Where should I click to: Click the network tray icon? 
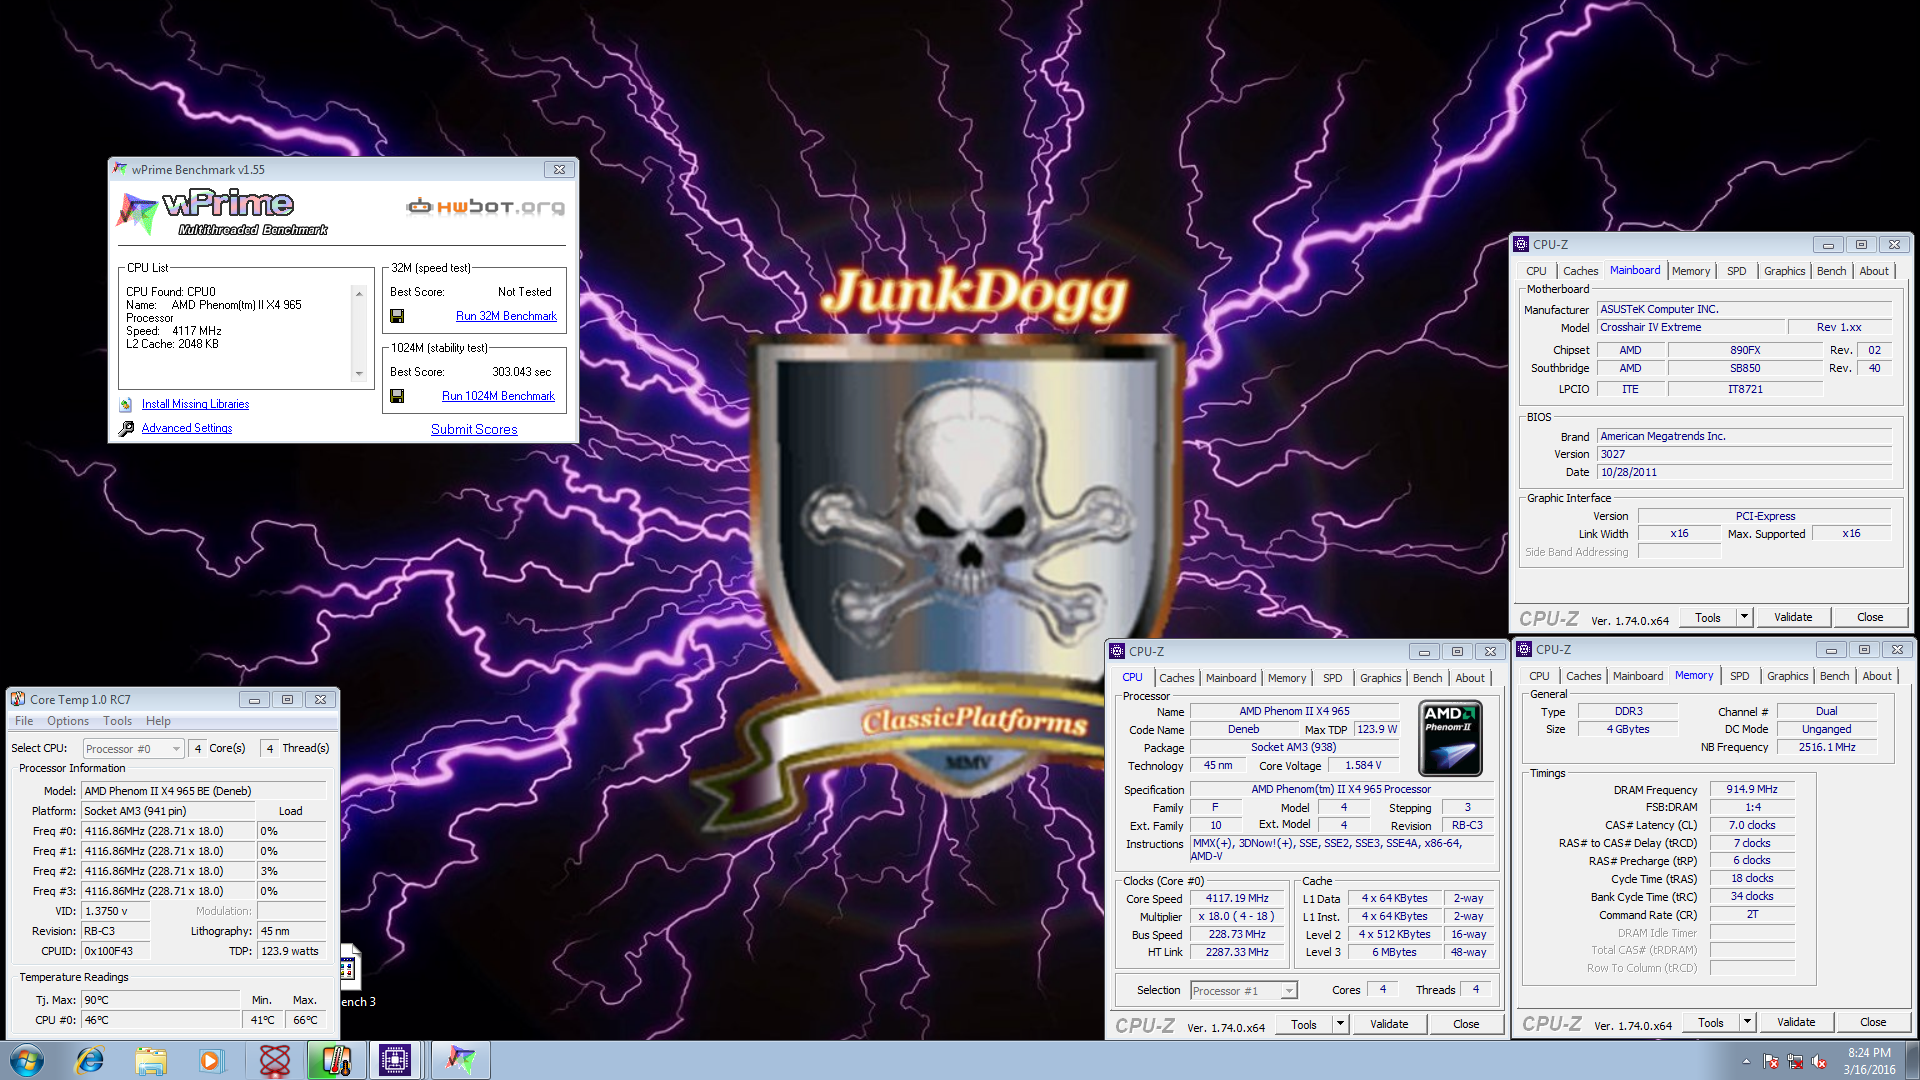point(1795,1061)
